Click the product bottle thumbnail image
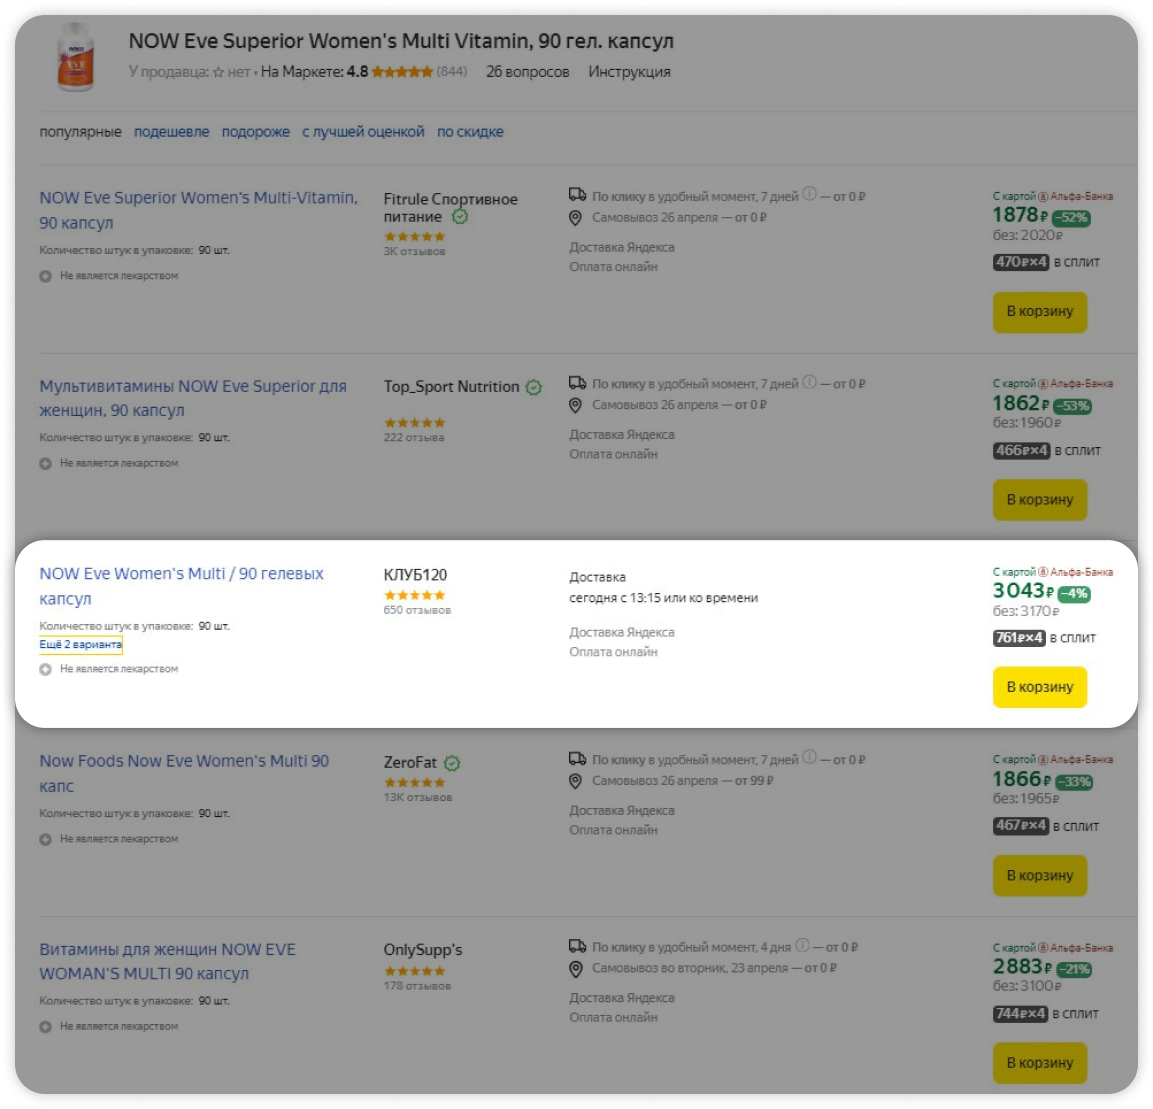 (76, 58)
